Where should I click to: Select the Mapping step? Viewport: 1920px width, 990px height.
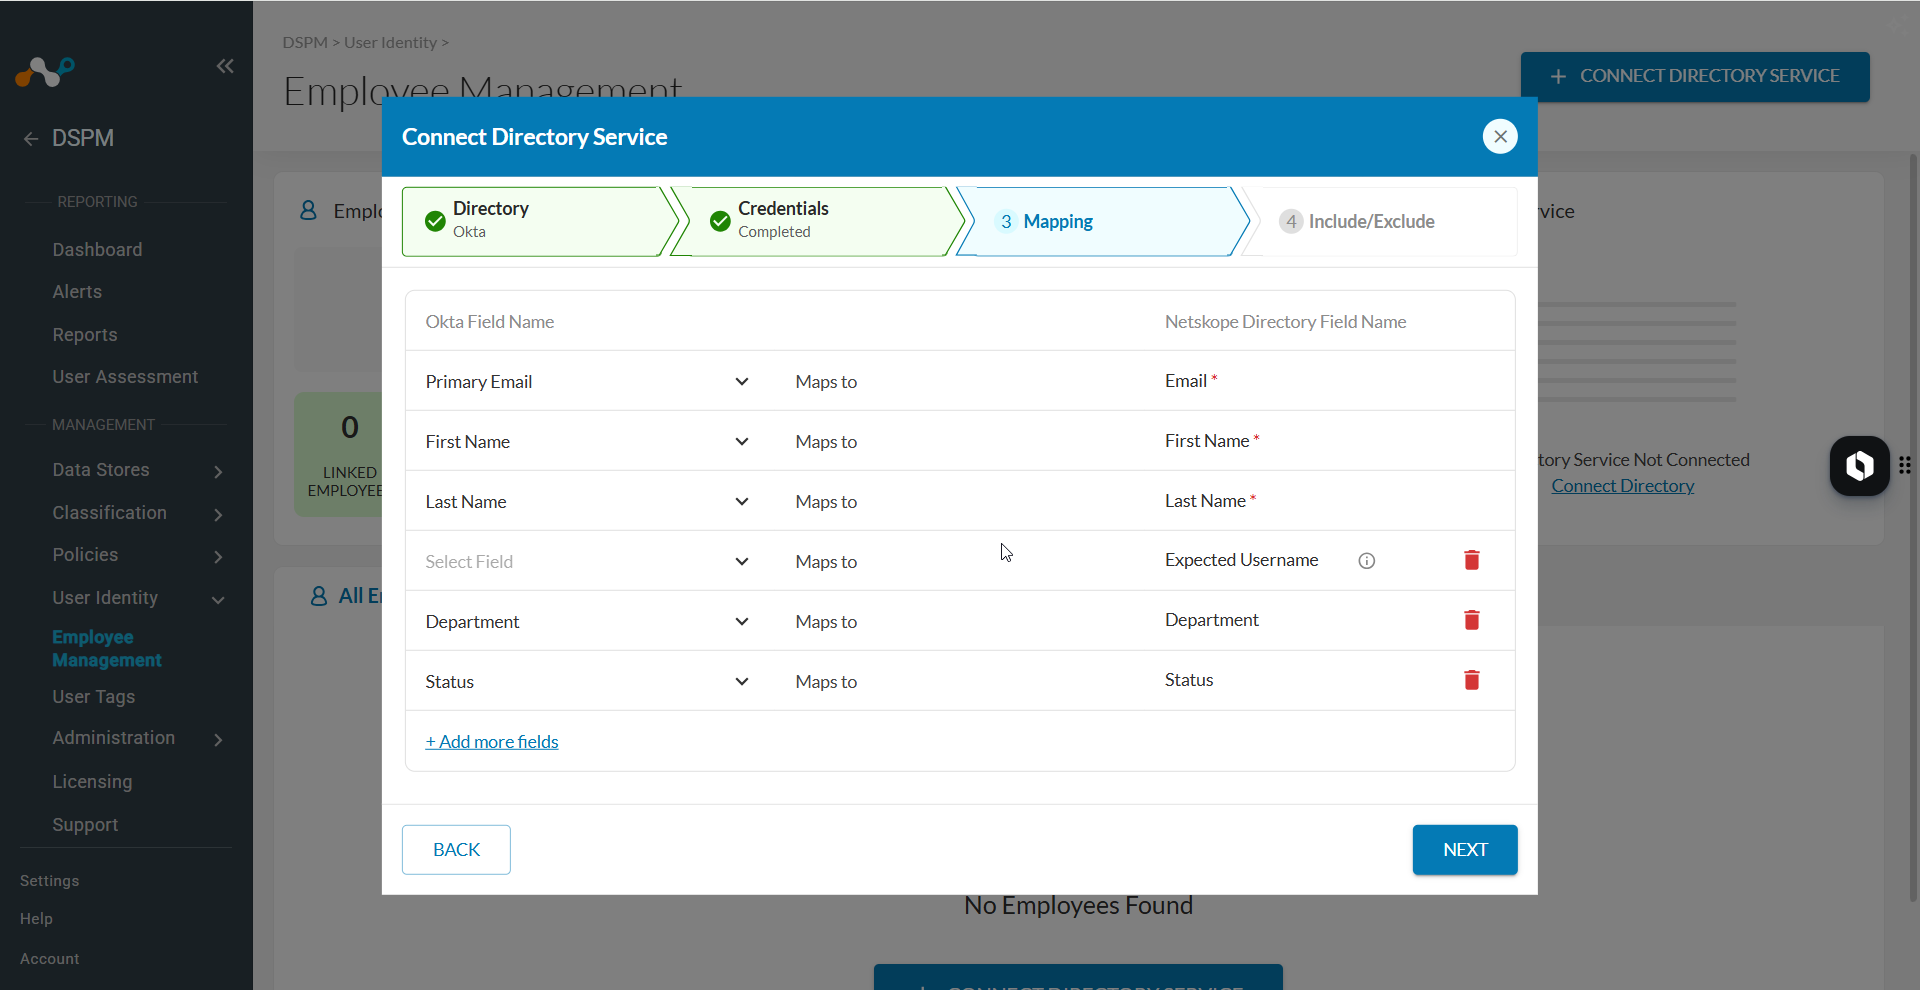click(1103, 221)
